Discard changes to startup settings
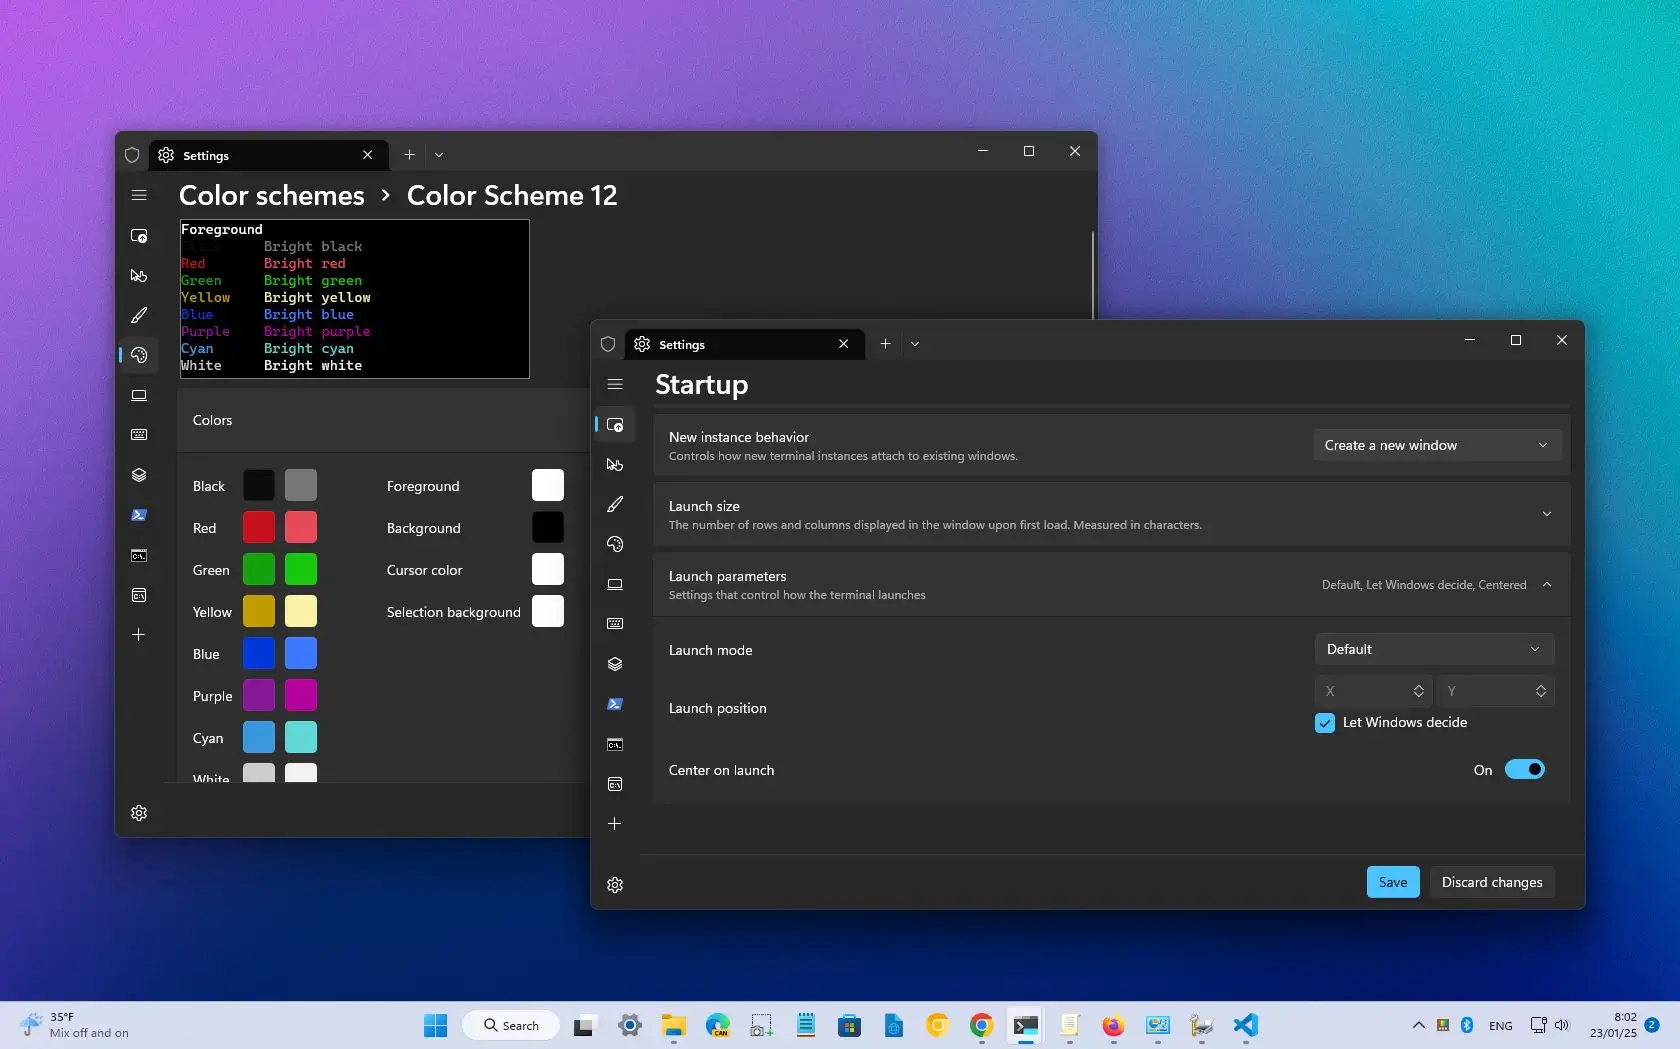This screenshot has width=1680, height=1049. [1492, 882]
